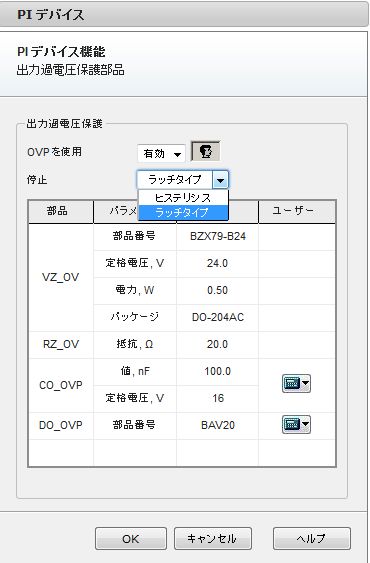Click the ユーザー column header
The image size is (370, 563).
[x=297, y=211]
